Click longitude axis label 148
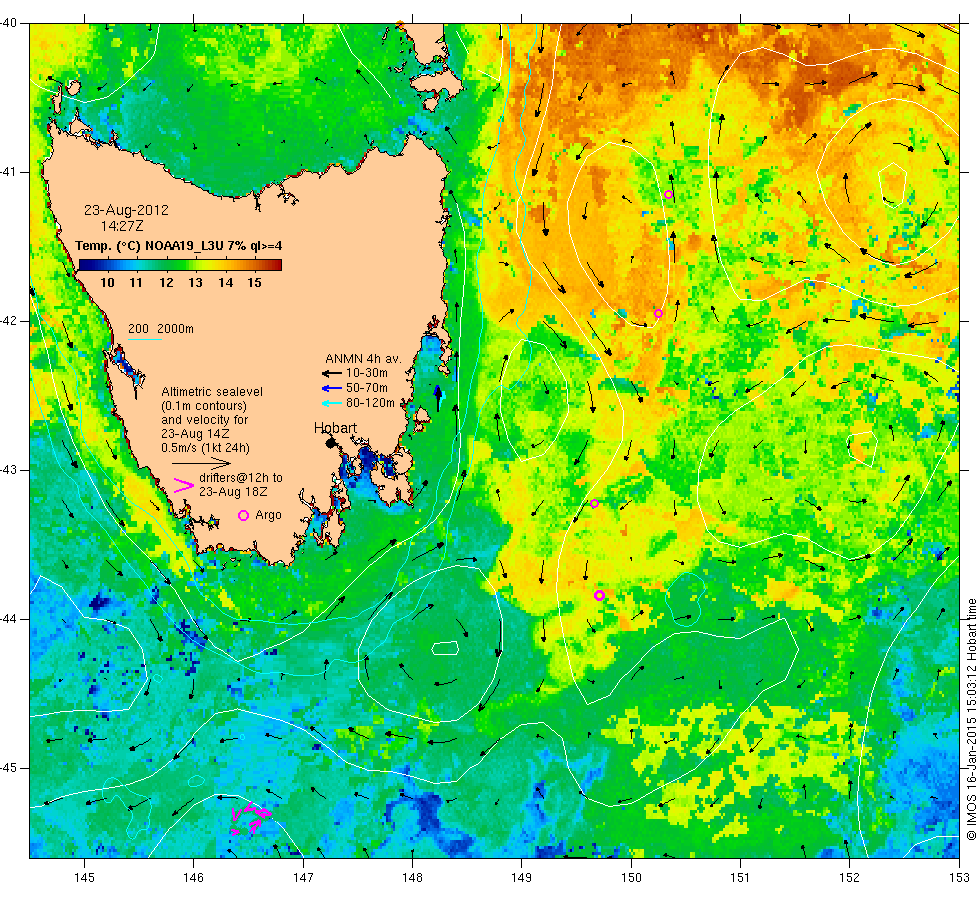Screen dimensions: 980x900 412,878
